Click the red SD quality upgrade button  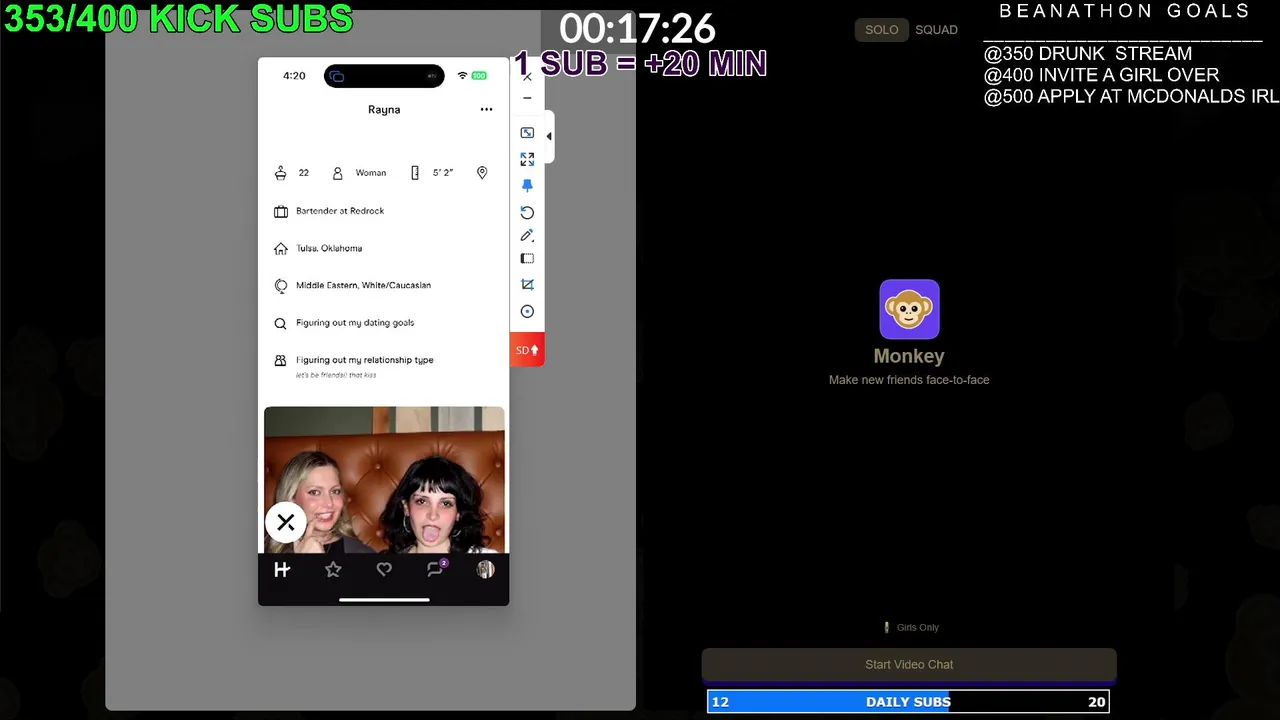tap(527, 350)
